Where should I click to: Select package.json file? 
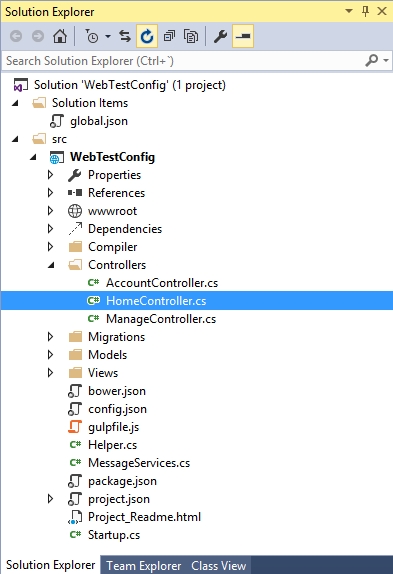pos(122,481)
